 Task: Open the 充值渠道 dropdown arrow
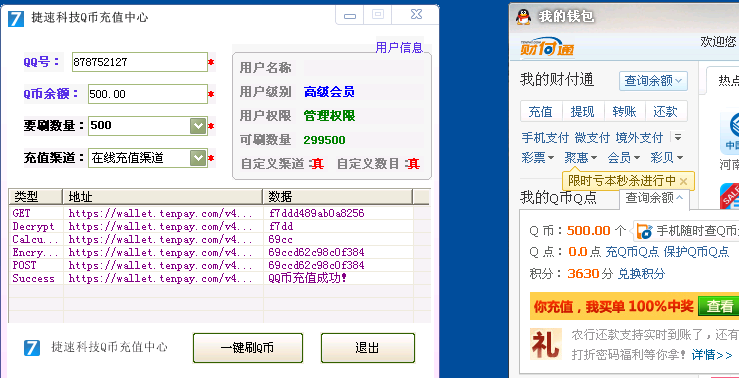198,158
